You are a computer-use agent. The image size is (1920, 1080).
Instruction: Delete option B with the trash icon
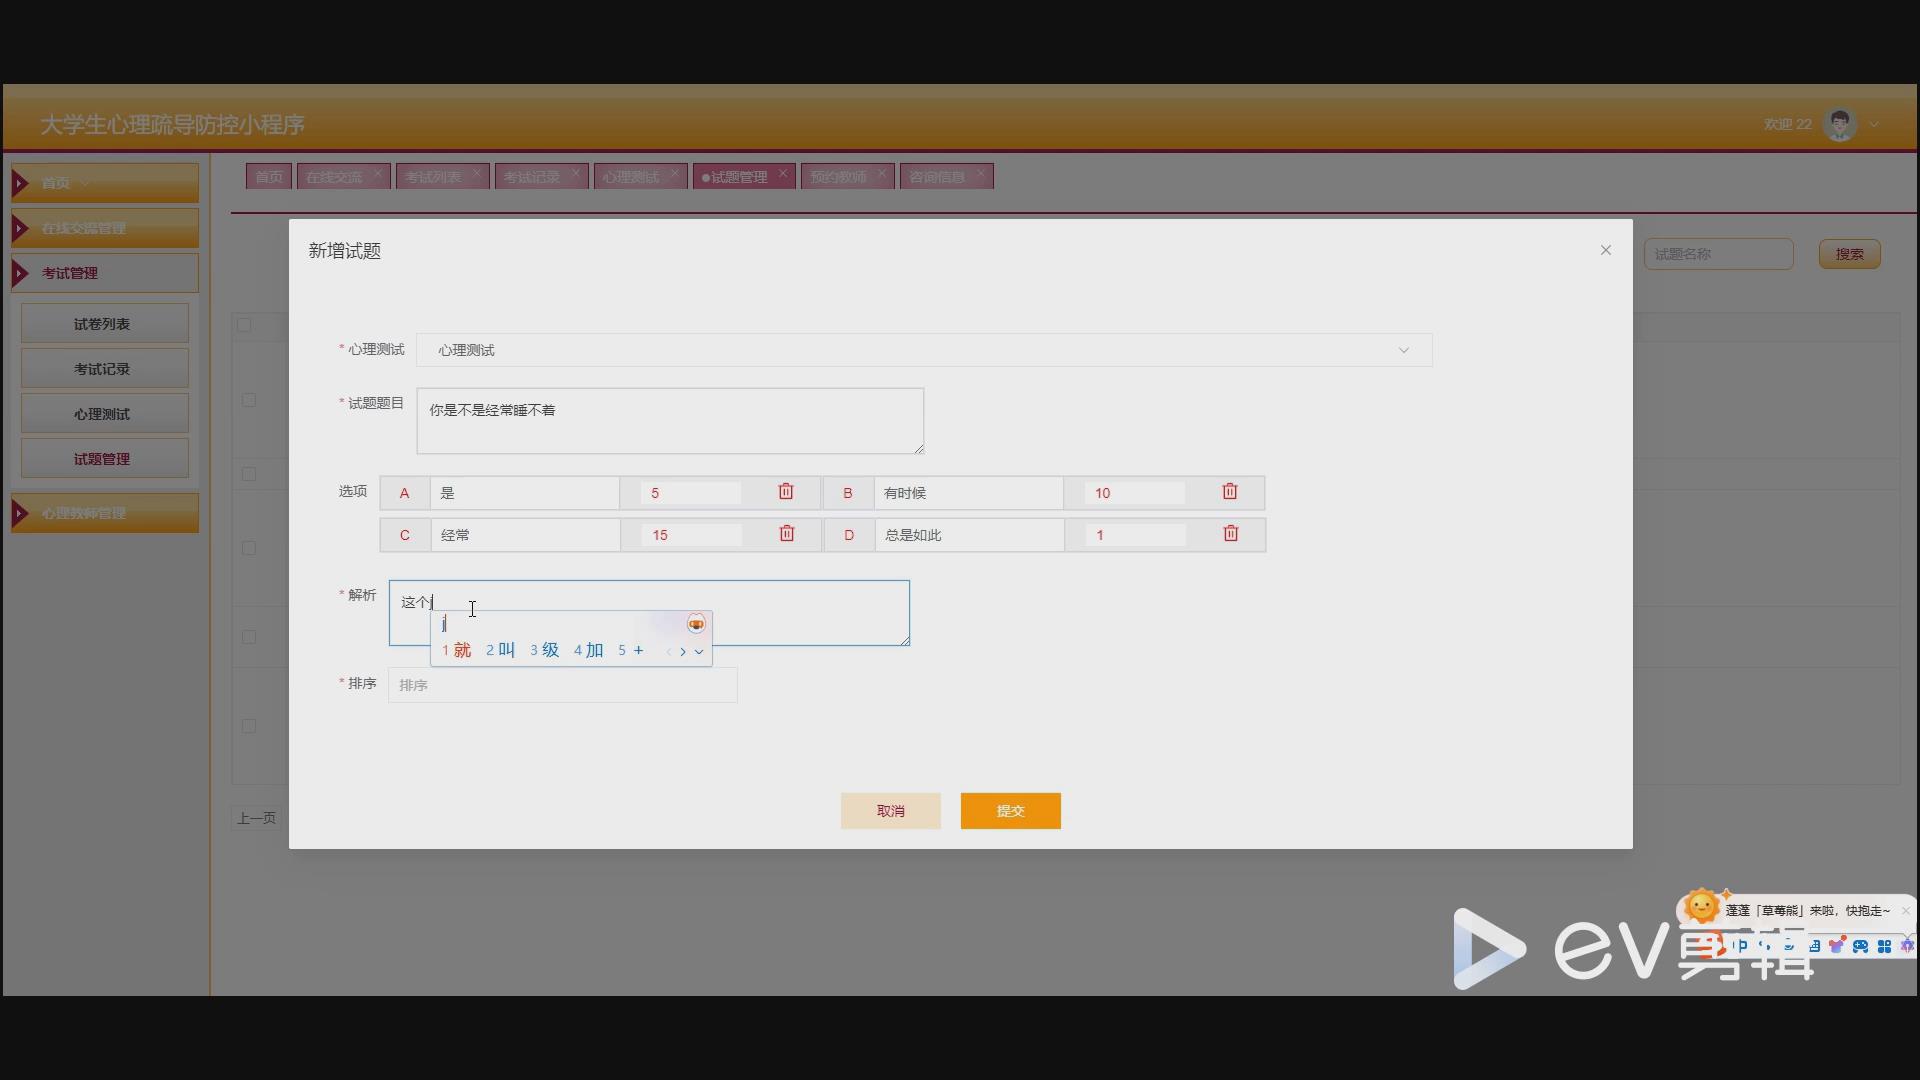(1230, 492)
